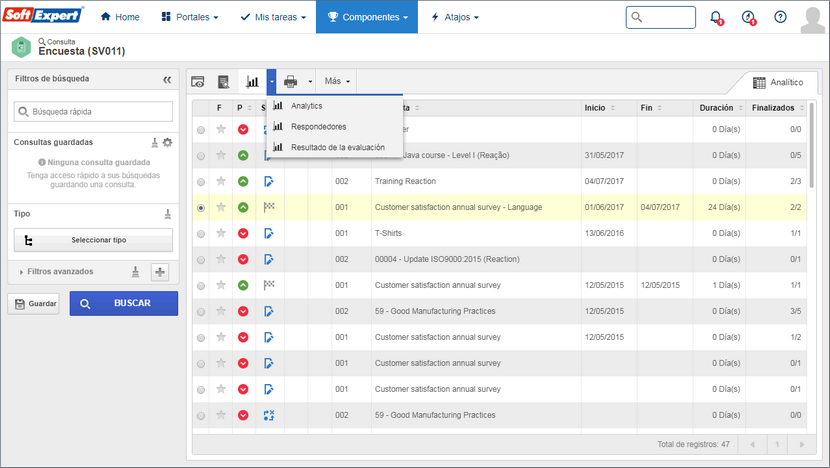Click the BUSCAR button
This screenshot has width=830, height=468.
(124, 303)
